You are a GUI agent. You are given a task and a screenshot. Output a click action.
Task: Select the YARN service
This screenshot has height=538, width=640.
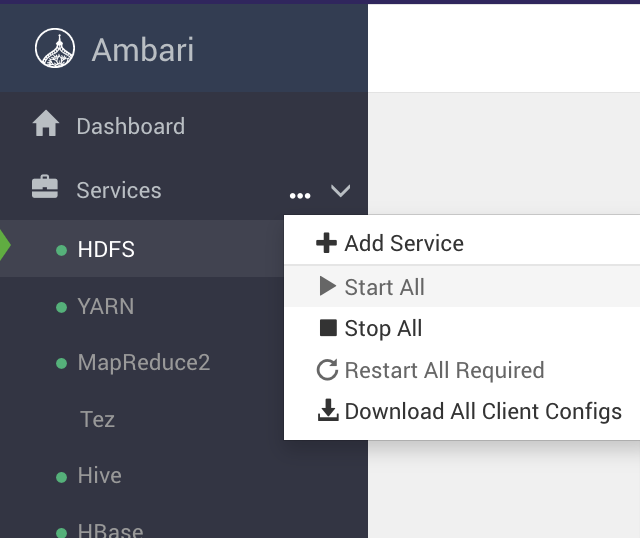pyautogui.click(x=106, y=306)
